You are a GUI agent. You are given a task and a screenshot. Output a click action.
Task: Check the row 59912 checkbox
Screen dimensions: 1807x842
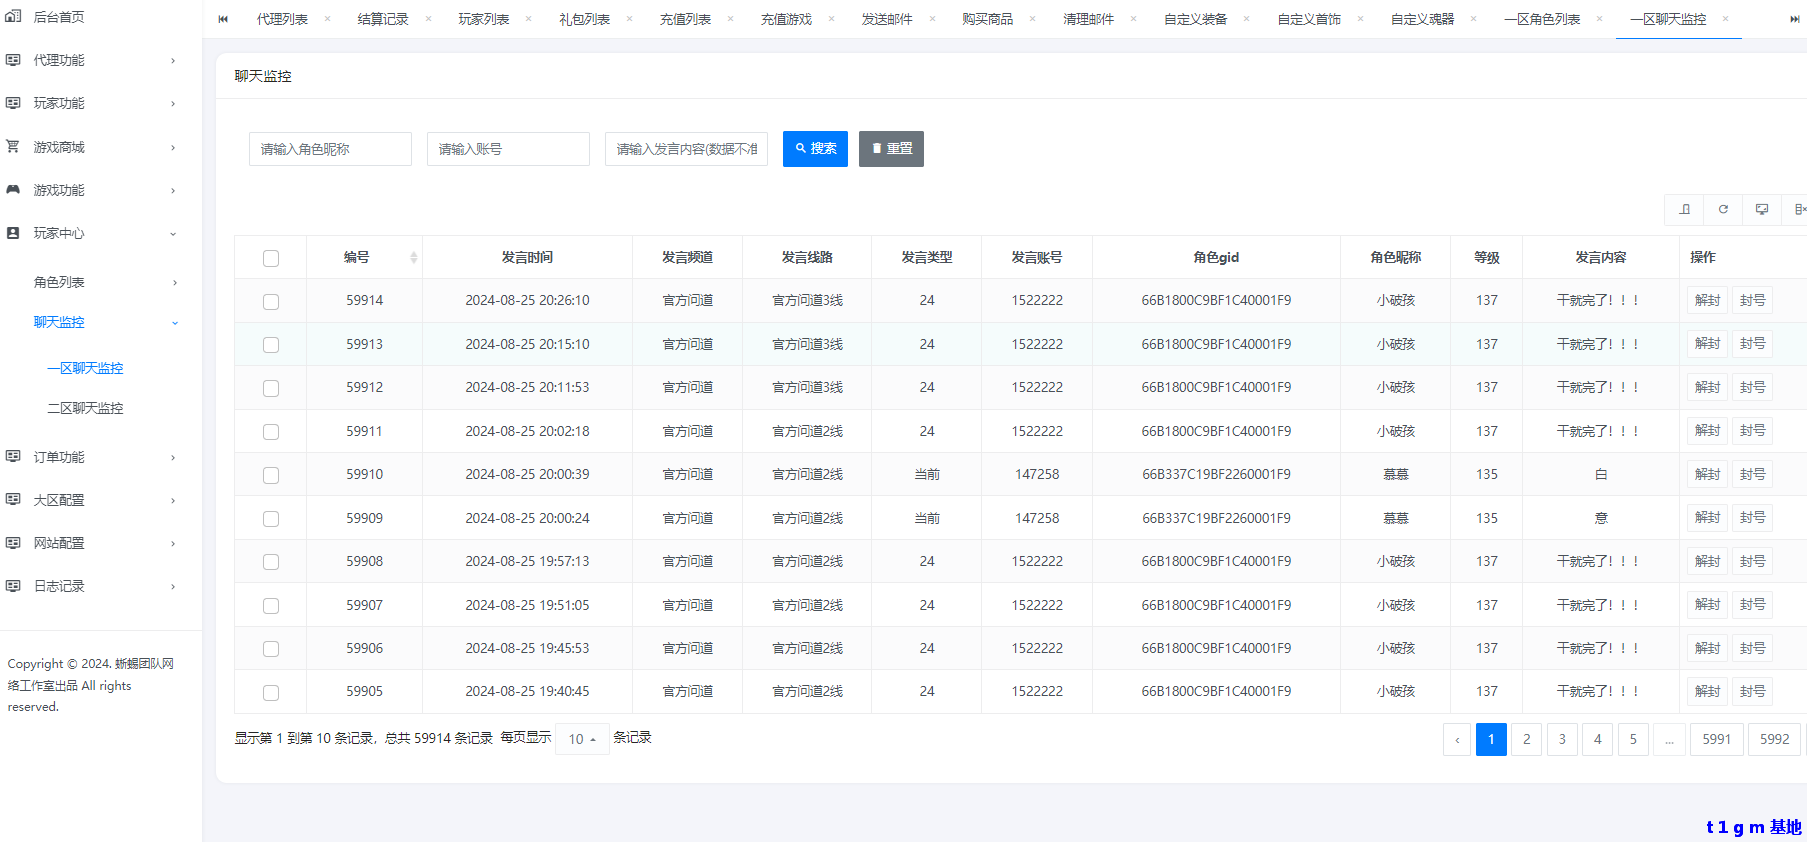pos(271,388)
